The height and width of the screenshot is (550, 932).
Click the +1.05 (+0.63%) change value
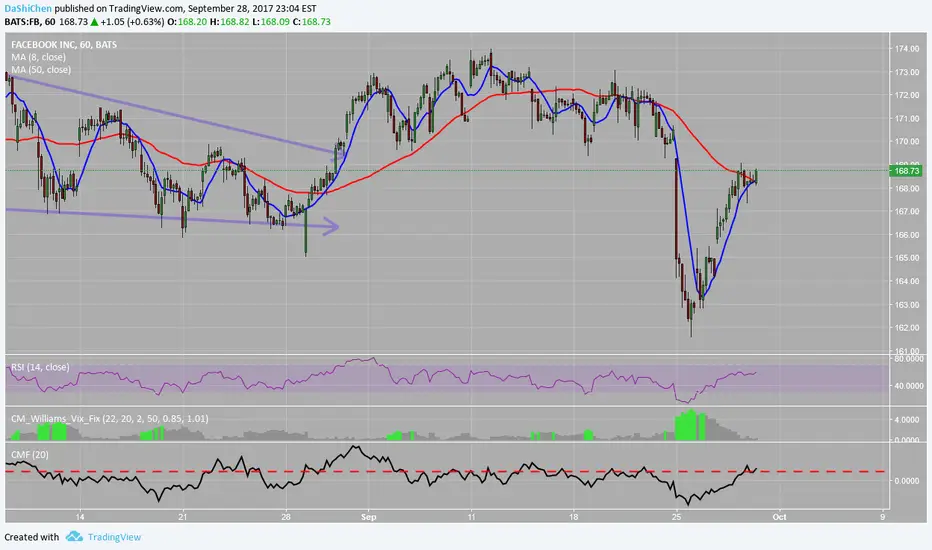(132, 22)
